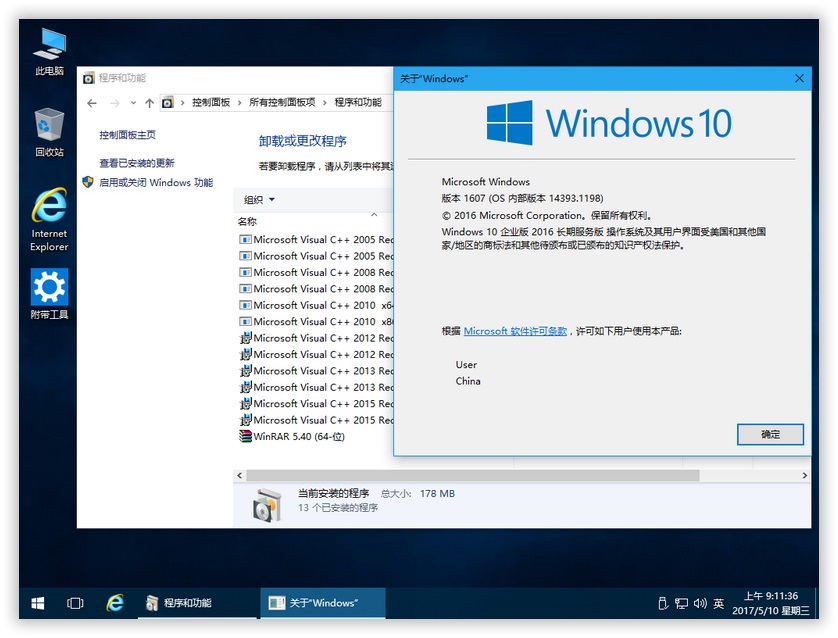The image size is (838, 638).
Task: Open 查看已安装的更新 link
Action: [x=137, y=163]
